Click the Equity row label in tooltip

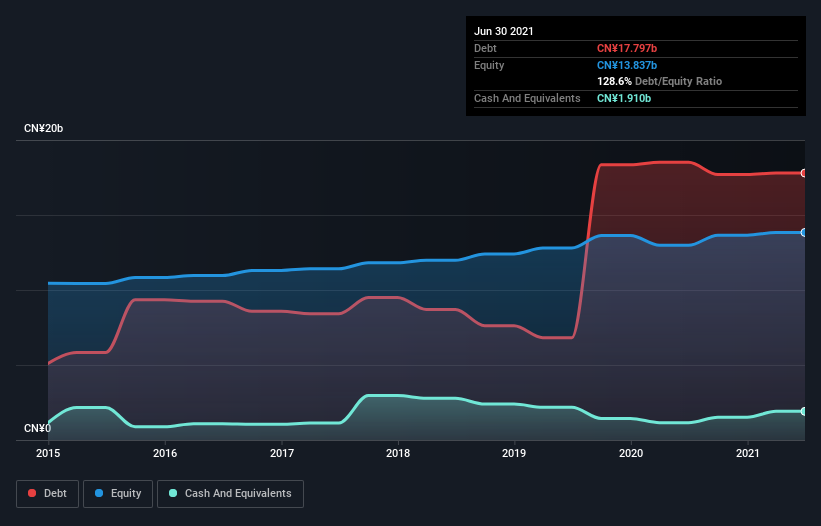pyautogui.click(x=489, y=65)
